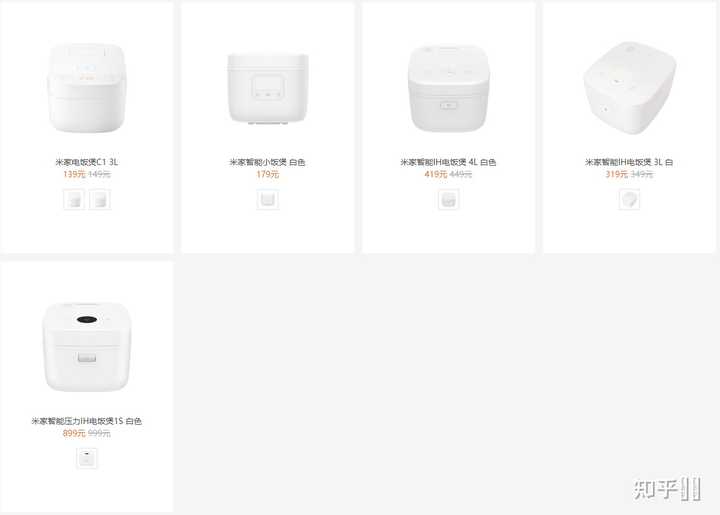720x515 pixels.
Task: Click the 米家电饭煲C1 3L title link
Action: 87,162
